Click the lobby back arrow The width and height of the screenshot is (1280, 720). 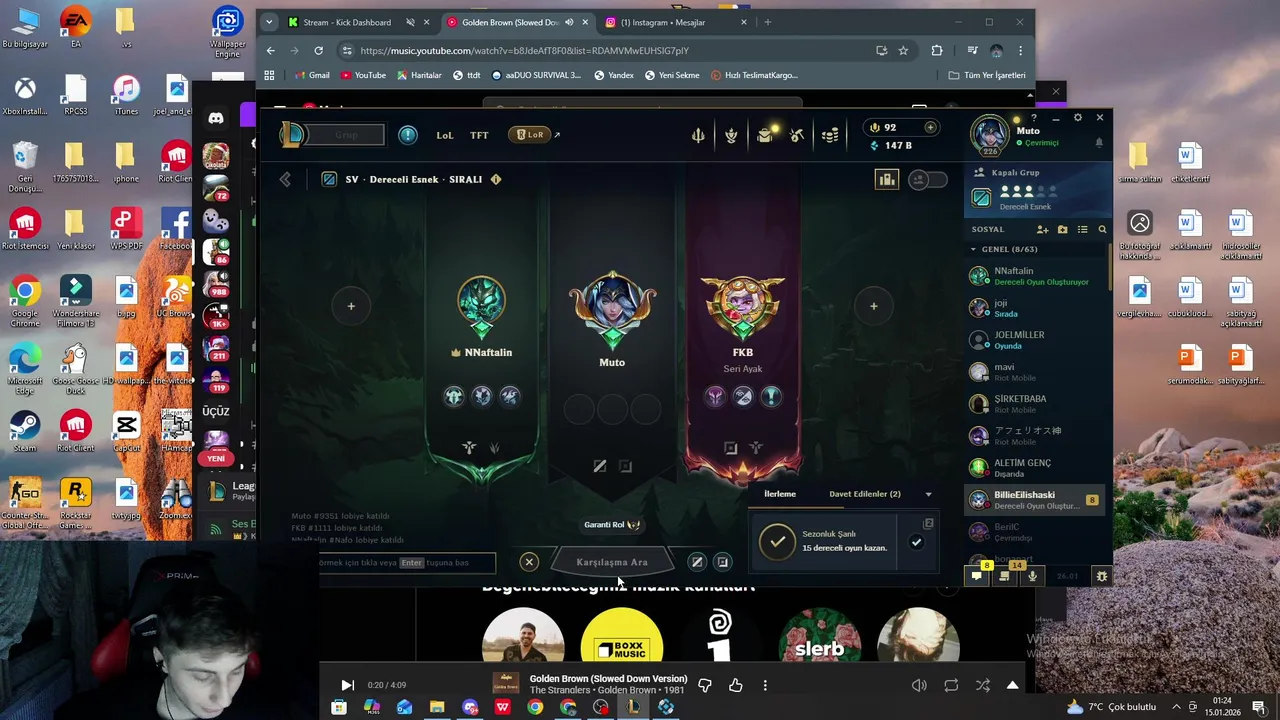coord(285,179)
